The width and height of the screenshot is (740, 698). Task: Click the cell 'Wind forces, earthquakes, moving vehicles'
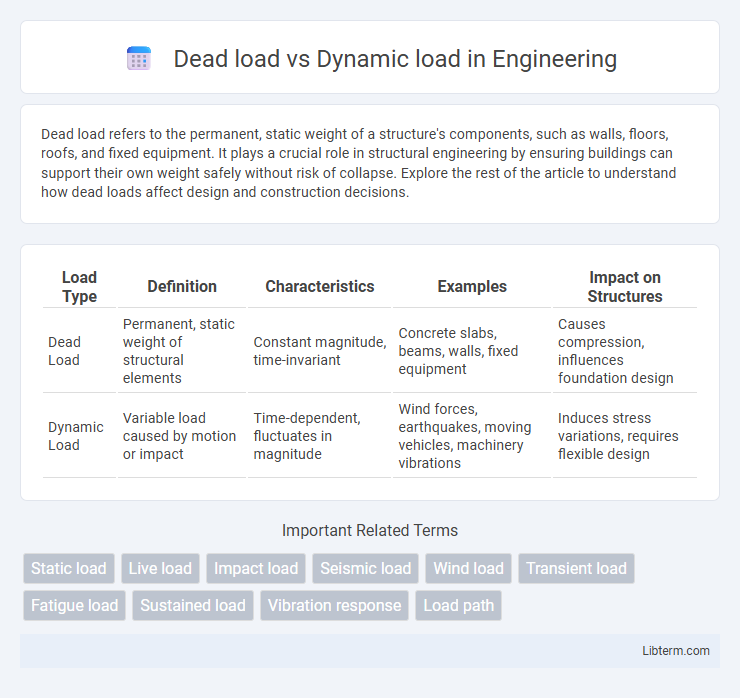click(x=472, y=436)
